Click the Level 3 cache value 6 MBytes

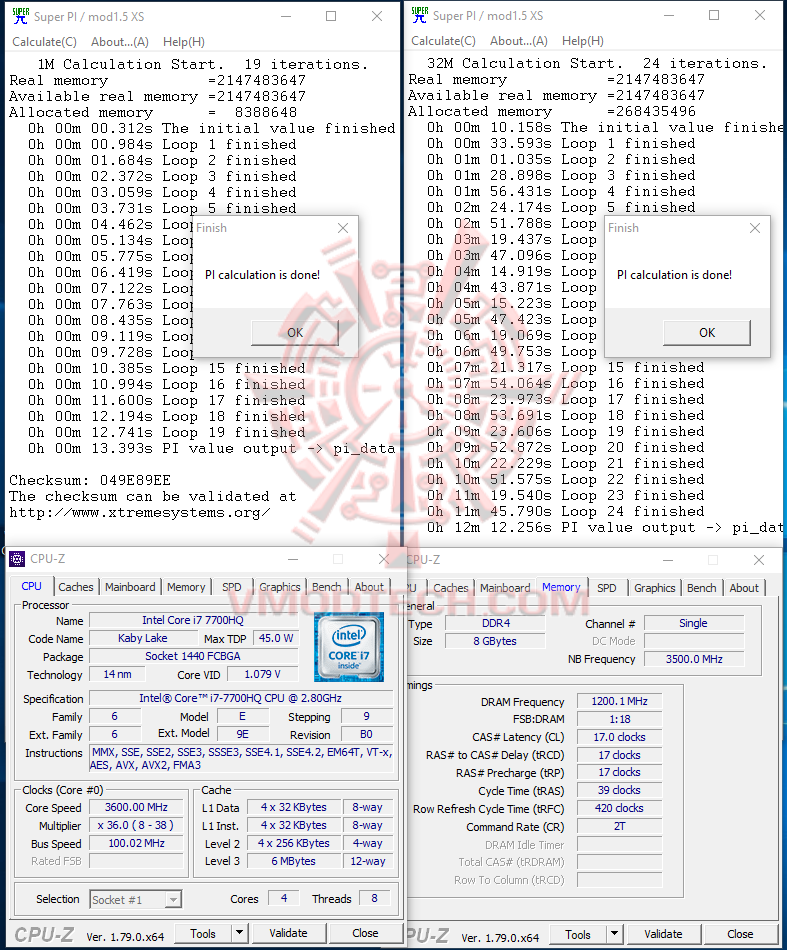click(294, 861)
